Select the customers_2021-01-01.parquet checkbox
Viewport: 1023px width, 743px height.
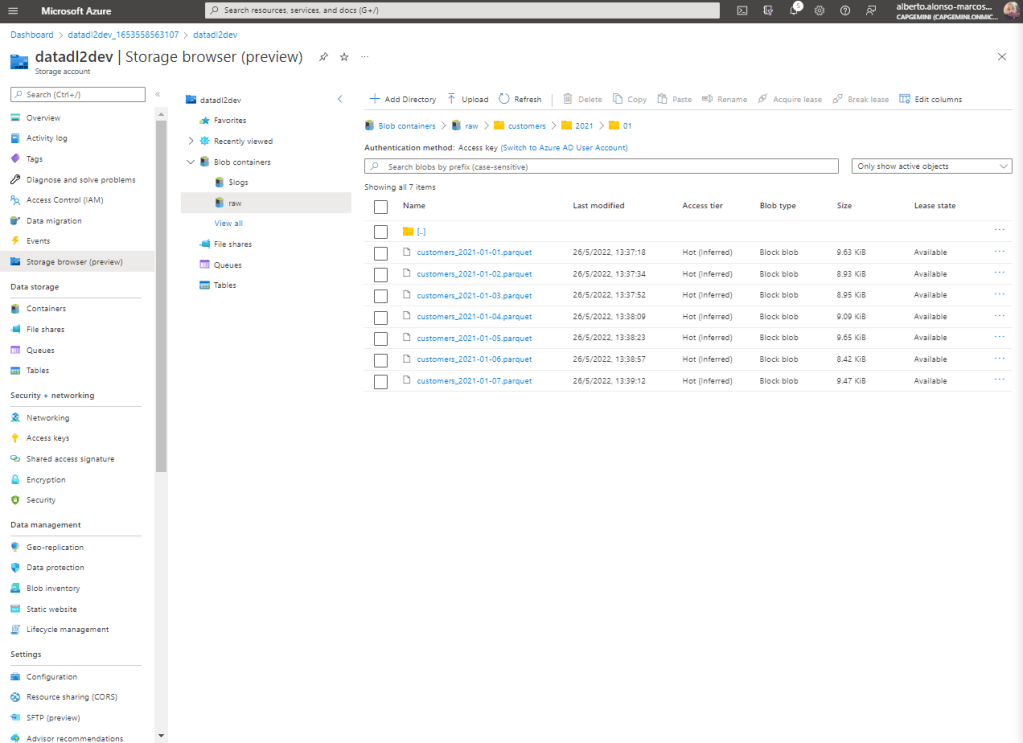[380, 253]
